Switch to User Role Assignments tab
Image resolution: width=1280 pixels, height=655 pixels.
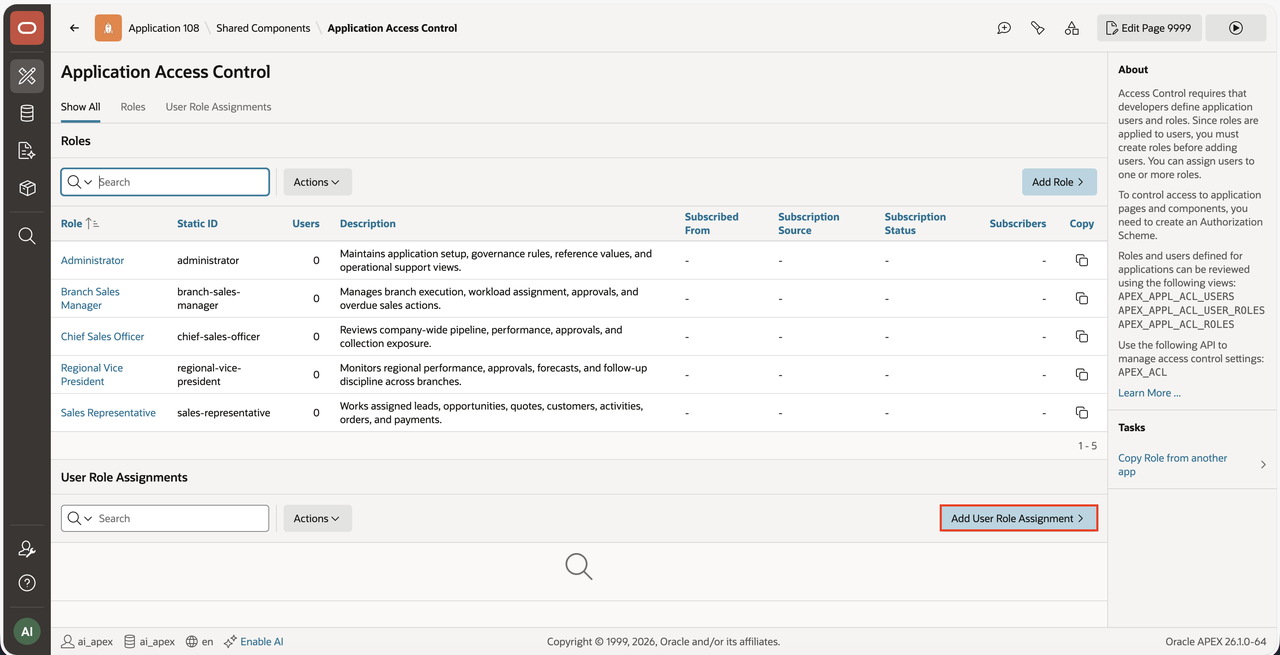point(218,107)
